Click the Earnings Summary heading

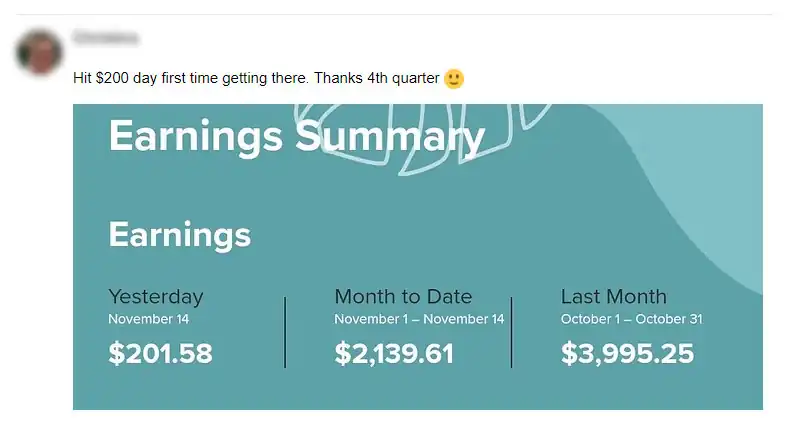click(x=296, y=136)
